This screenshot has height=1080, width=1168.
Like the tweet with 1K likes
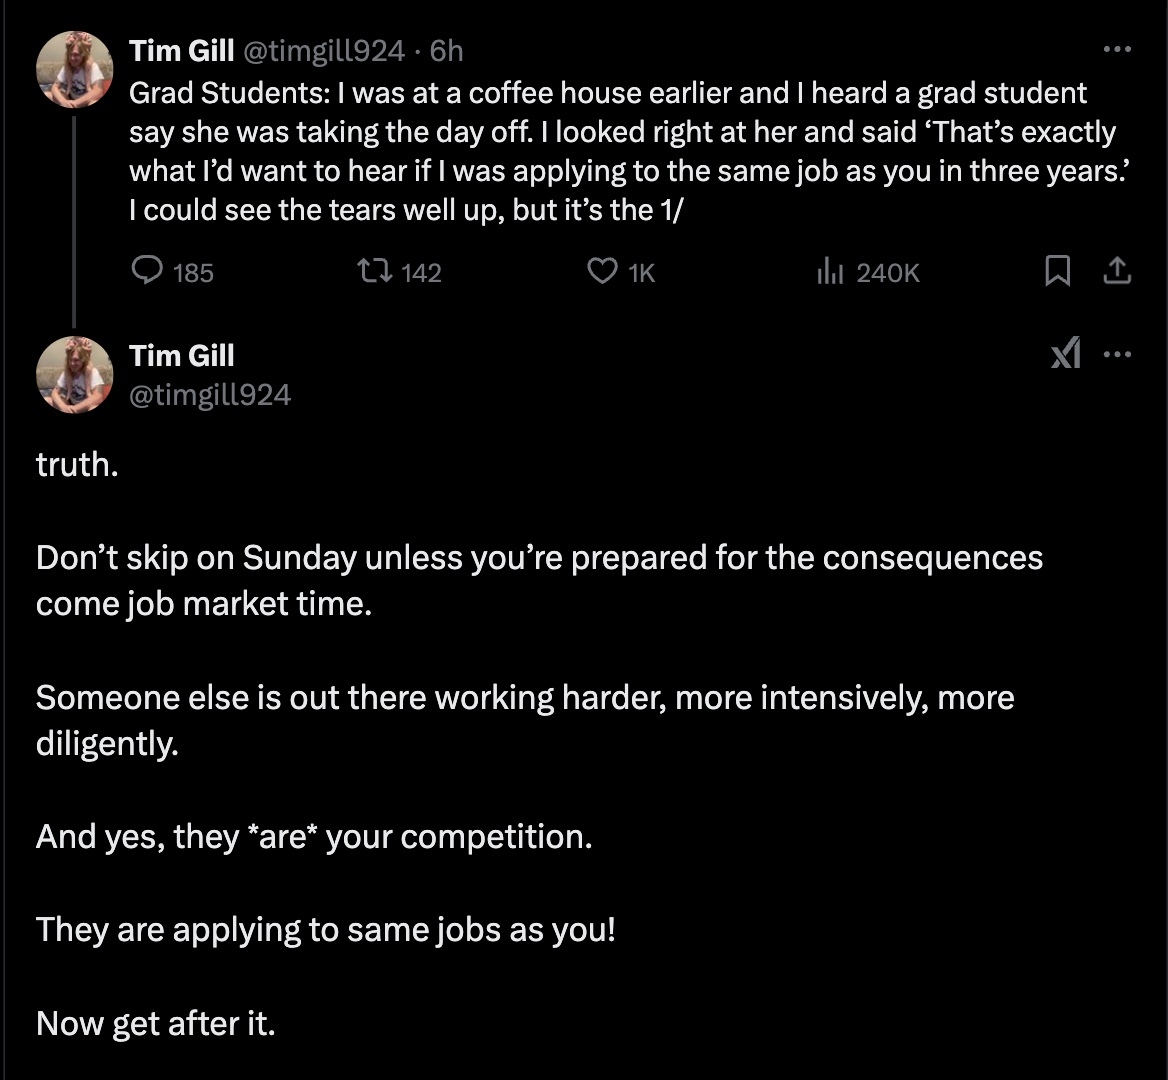point(601,271)
